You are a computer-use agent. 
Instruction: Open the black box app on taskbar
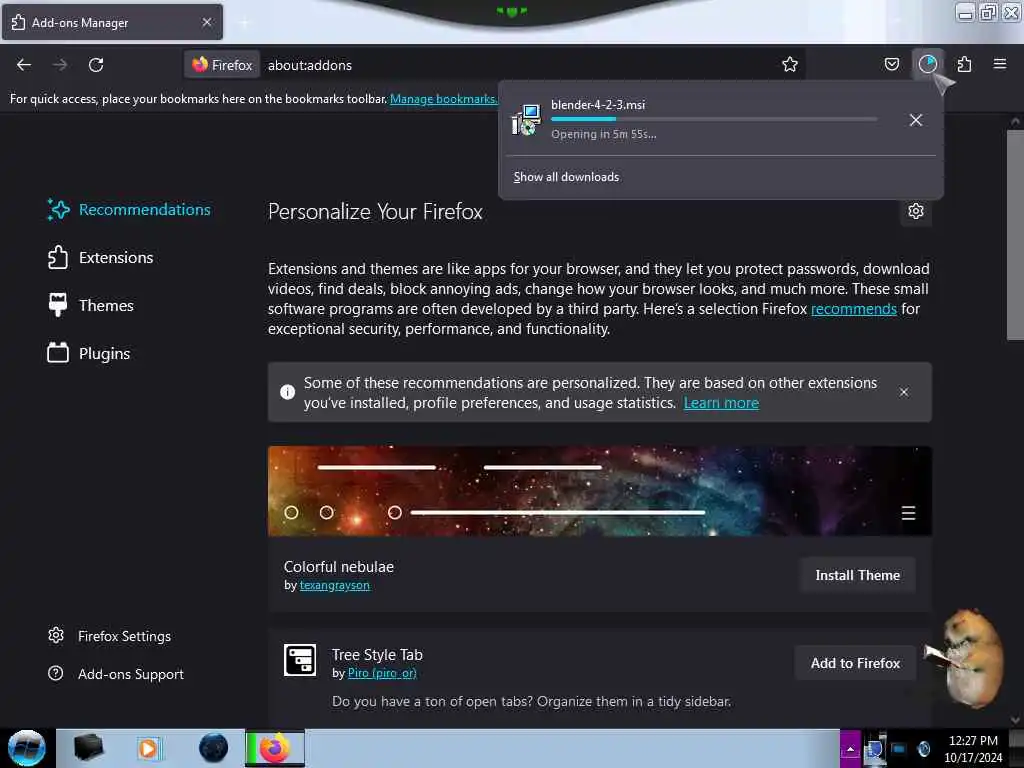88,748
